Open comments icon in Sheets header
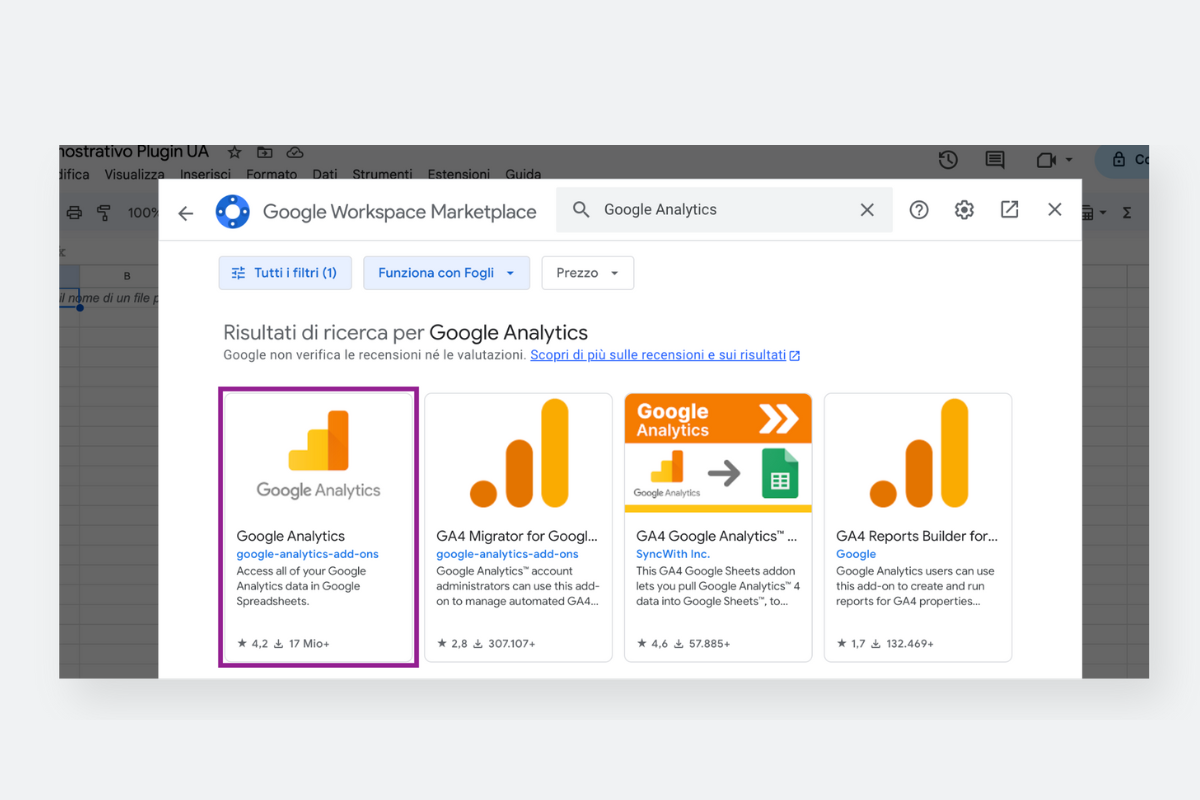 tap(994, 160)
